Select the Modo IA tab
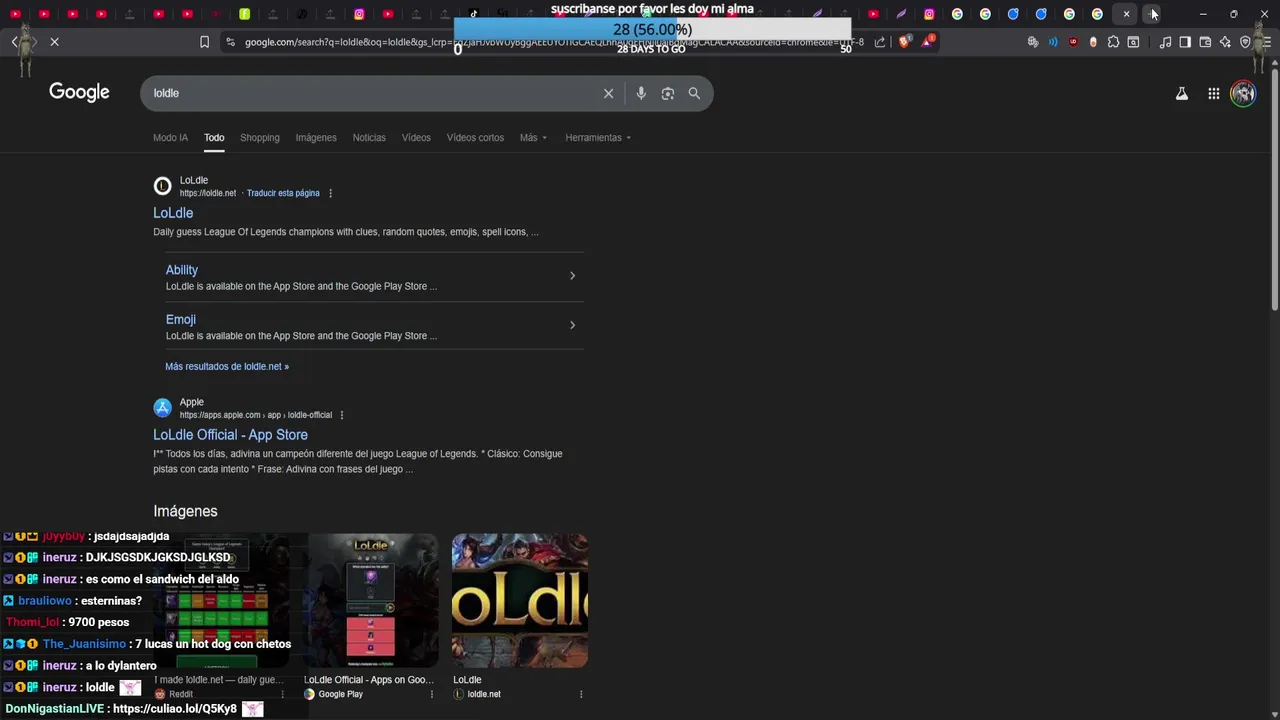Image resolution: width=1280 pixels, height=720 pixels. [x=170, y=137]
